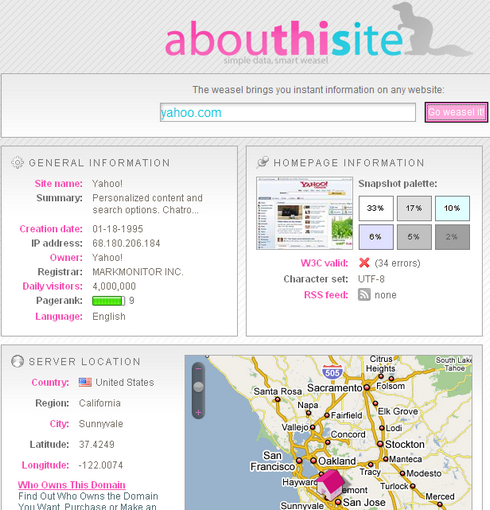490x510 pixels.
Task: Click the Fairfield marker on the map
Action: [327, 415]
